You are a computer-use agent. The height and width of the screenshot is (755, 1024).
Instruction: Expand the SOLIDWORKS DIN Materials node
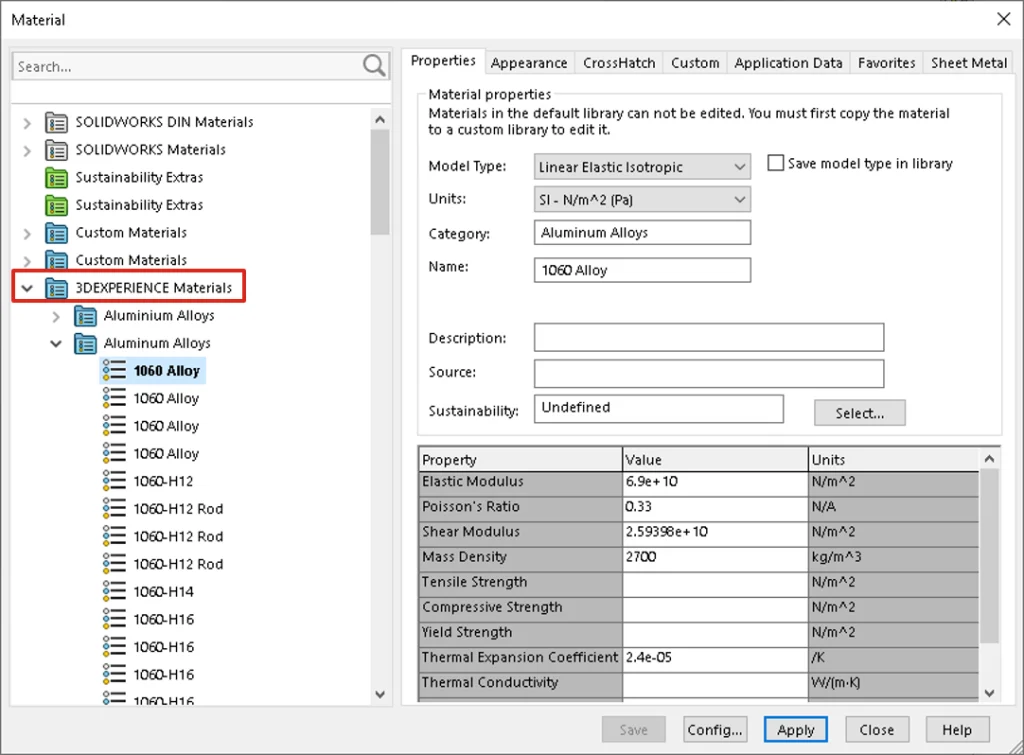pos(27,122)
